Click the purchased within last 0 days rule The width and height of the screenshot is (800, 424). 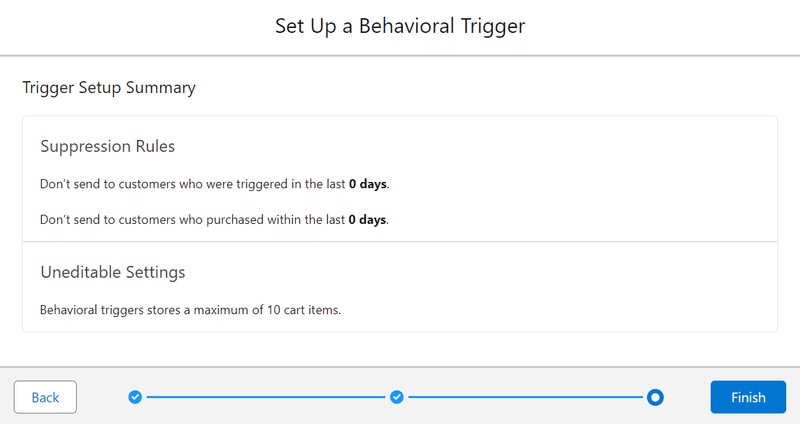coord(214,220)
